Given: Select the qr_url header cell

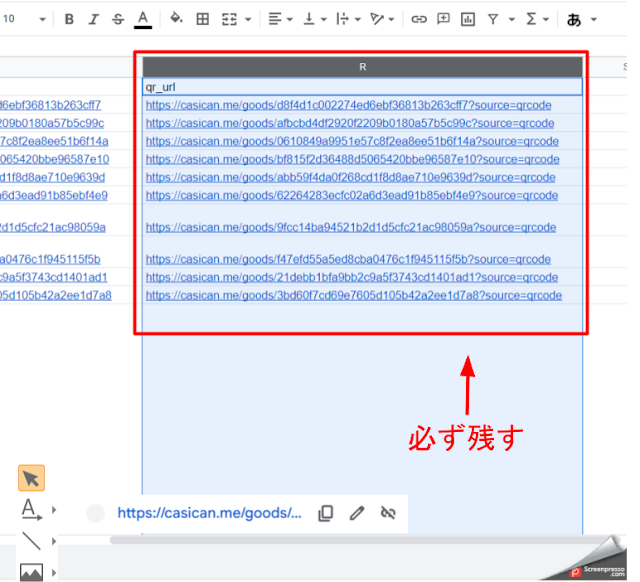Looking at the screenshot, I should [362, 87].
